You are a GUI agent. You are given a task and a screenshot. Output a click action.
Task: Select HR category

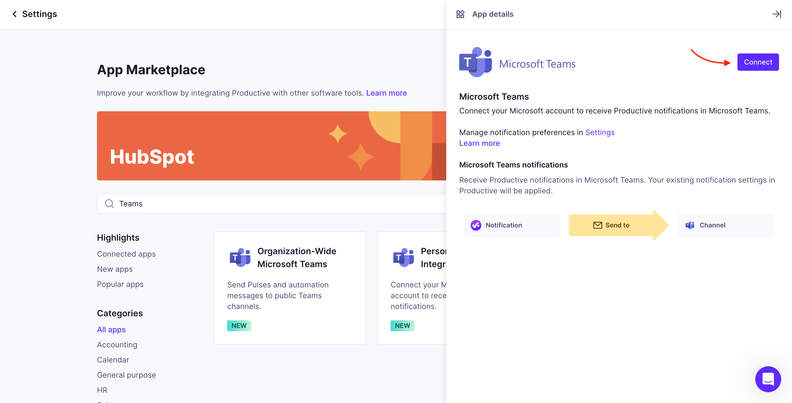[x=102, y=390]
